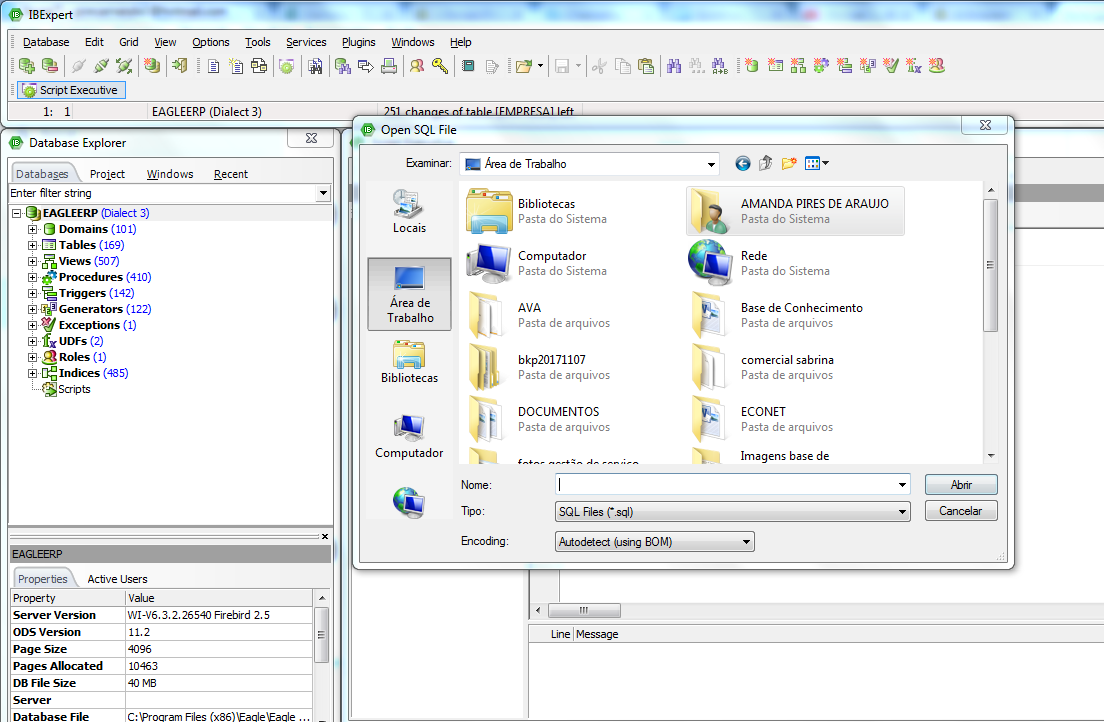Select the bkp20171107 folder
This screenshot has height=722, width=1104.
[x=540, y=367]
